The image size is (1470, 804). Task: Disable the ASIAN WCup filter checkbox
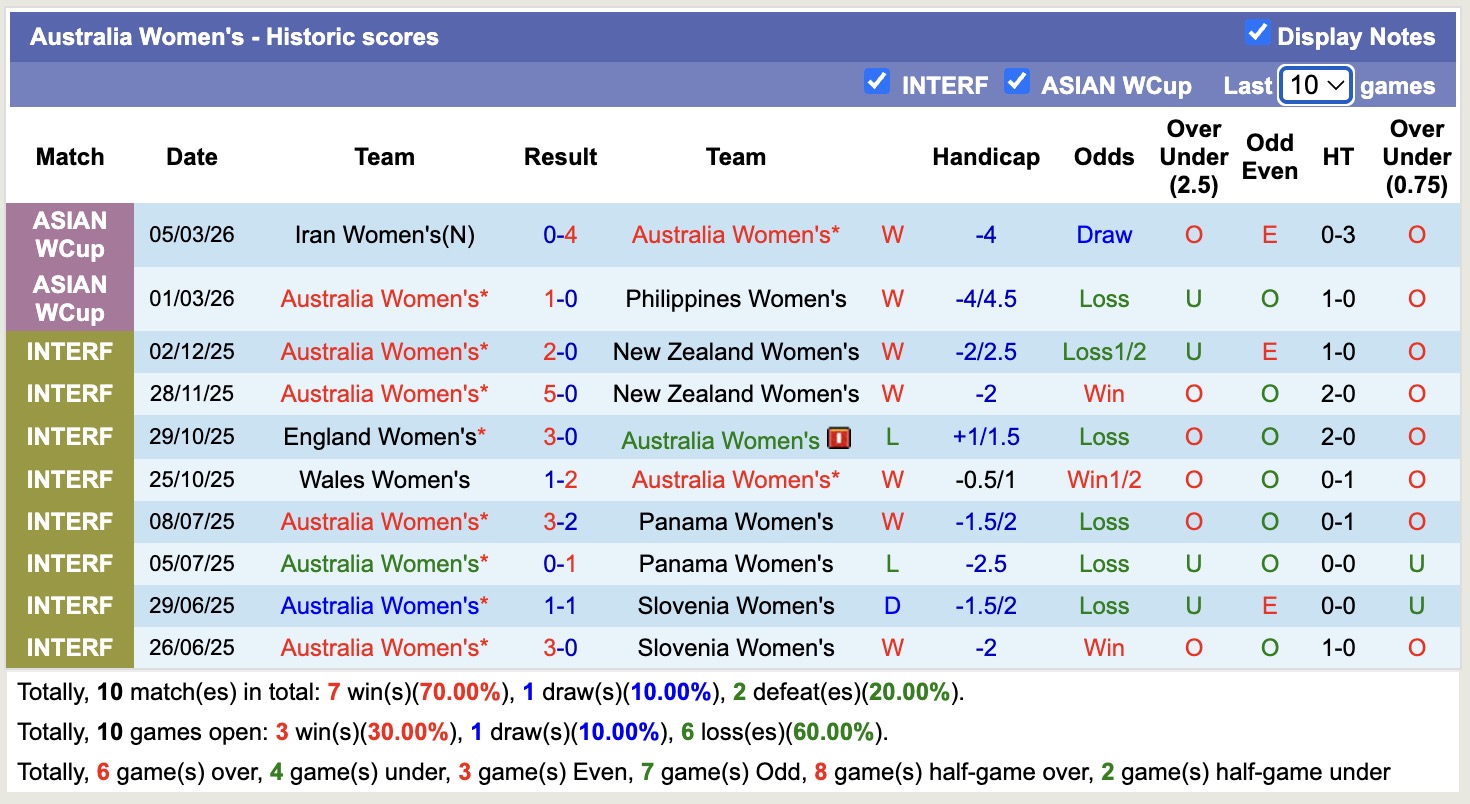point(1017,84)
